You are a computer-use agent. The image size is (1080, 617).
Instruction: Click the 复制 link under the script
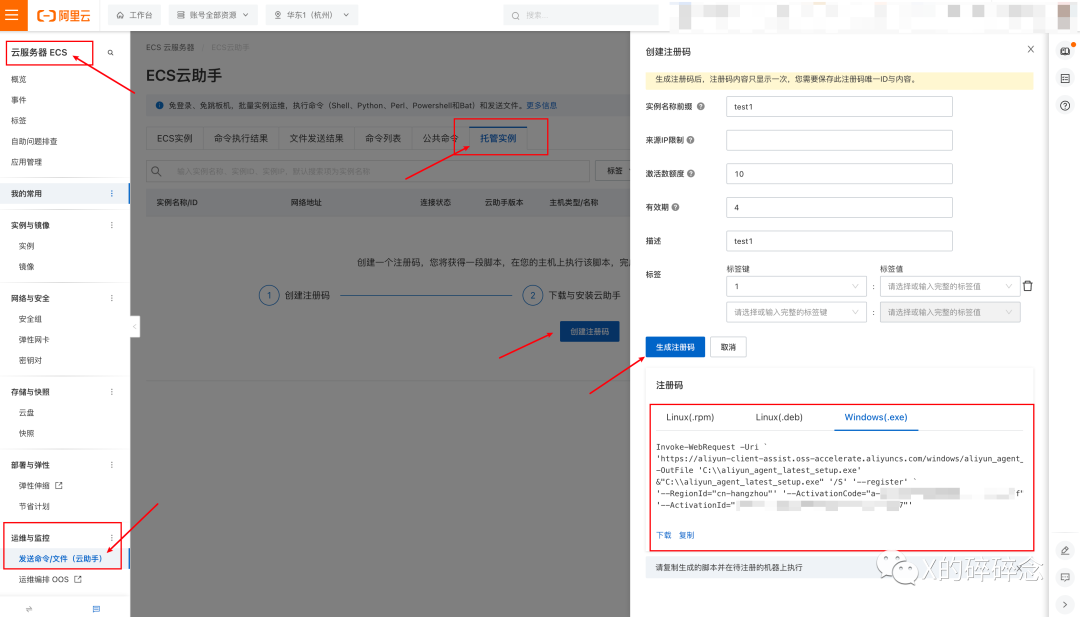686,535
